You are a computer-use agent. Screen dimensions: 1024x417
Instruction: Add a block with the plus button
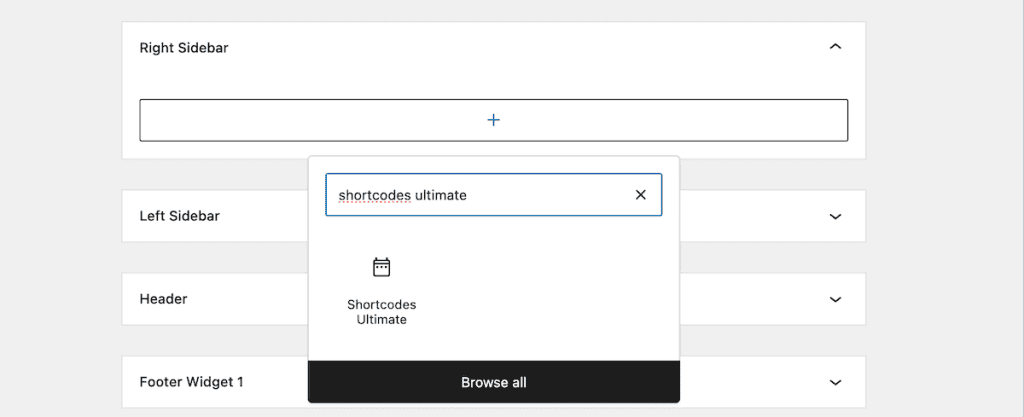pos(494,120)
